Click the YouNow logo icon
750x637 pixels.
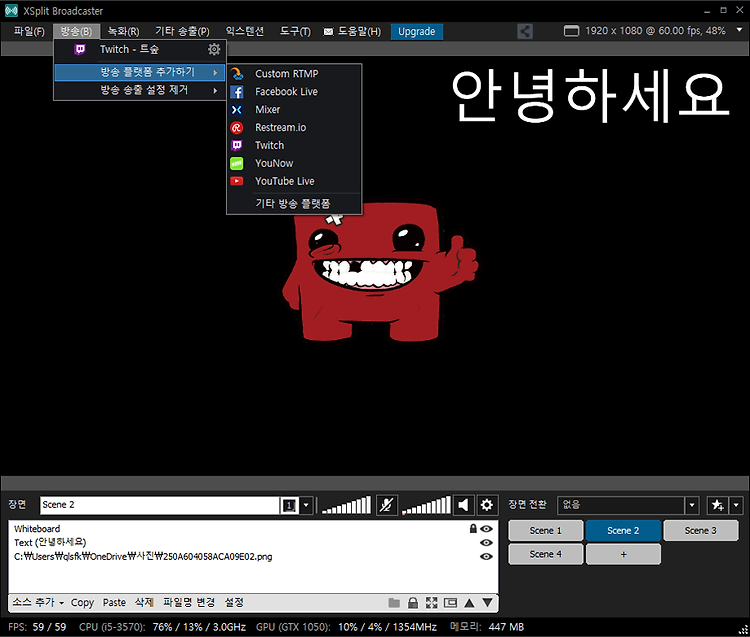tap(237, 164)
